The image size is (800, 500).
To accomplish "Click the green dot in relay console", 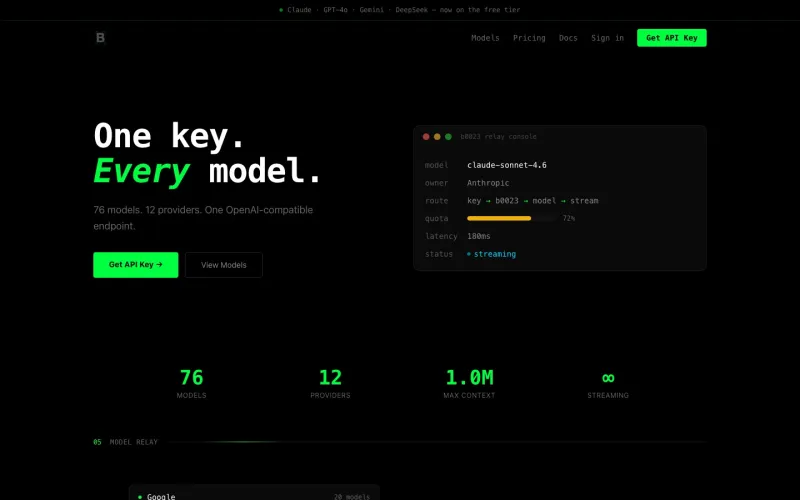I will point(448,137).
